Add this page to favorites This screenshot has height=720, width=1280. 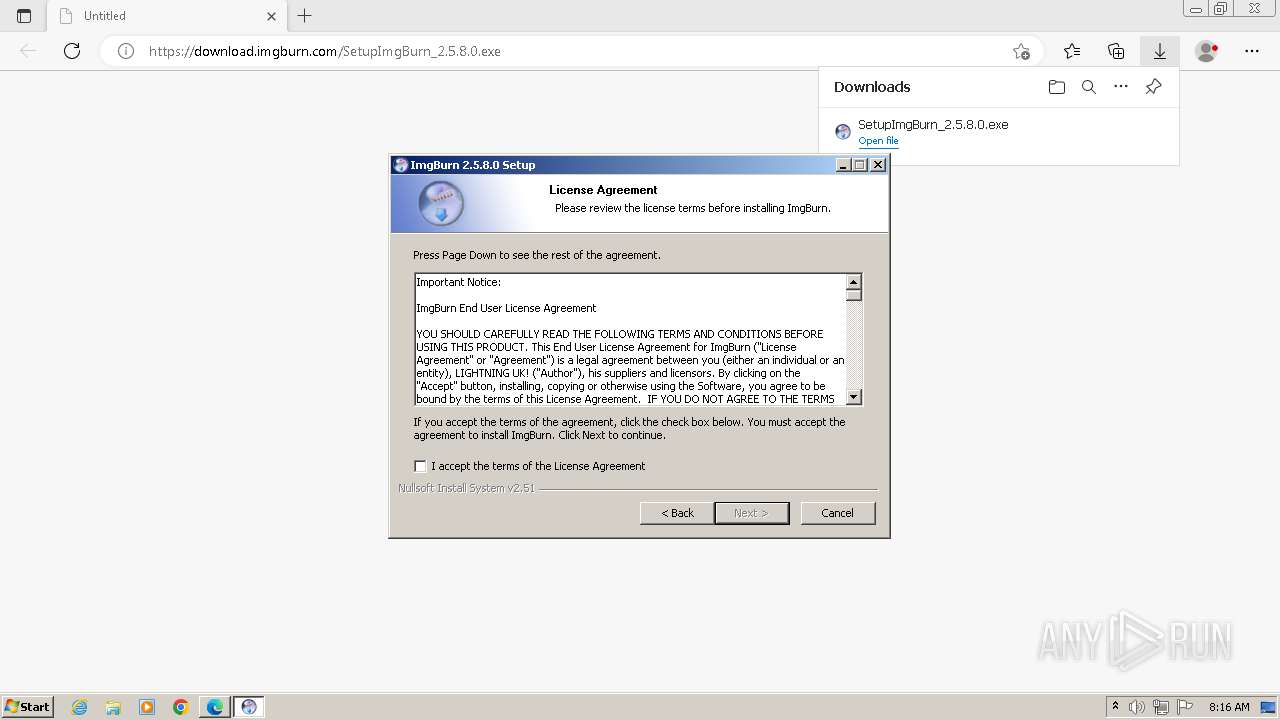(1021, 51)
